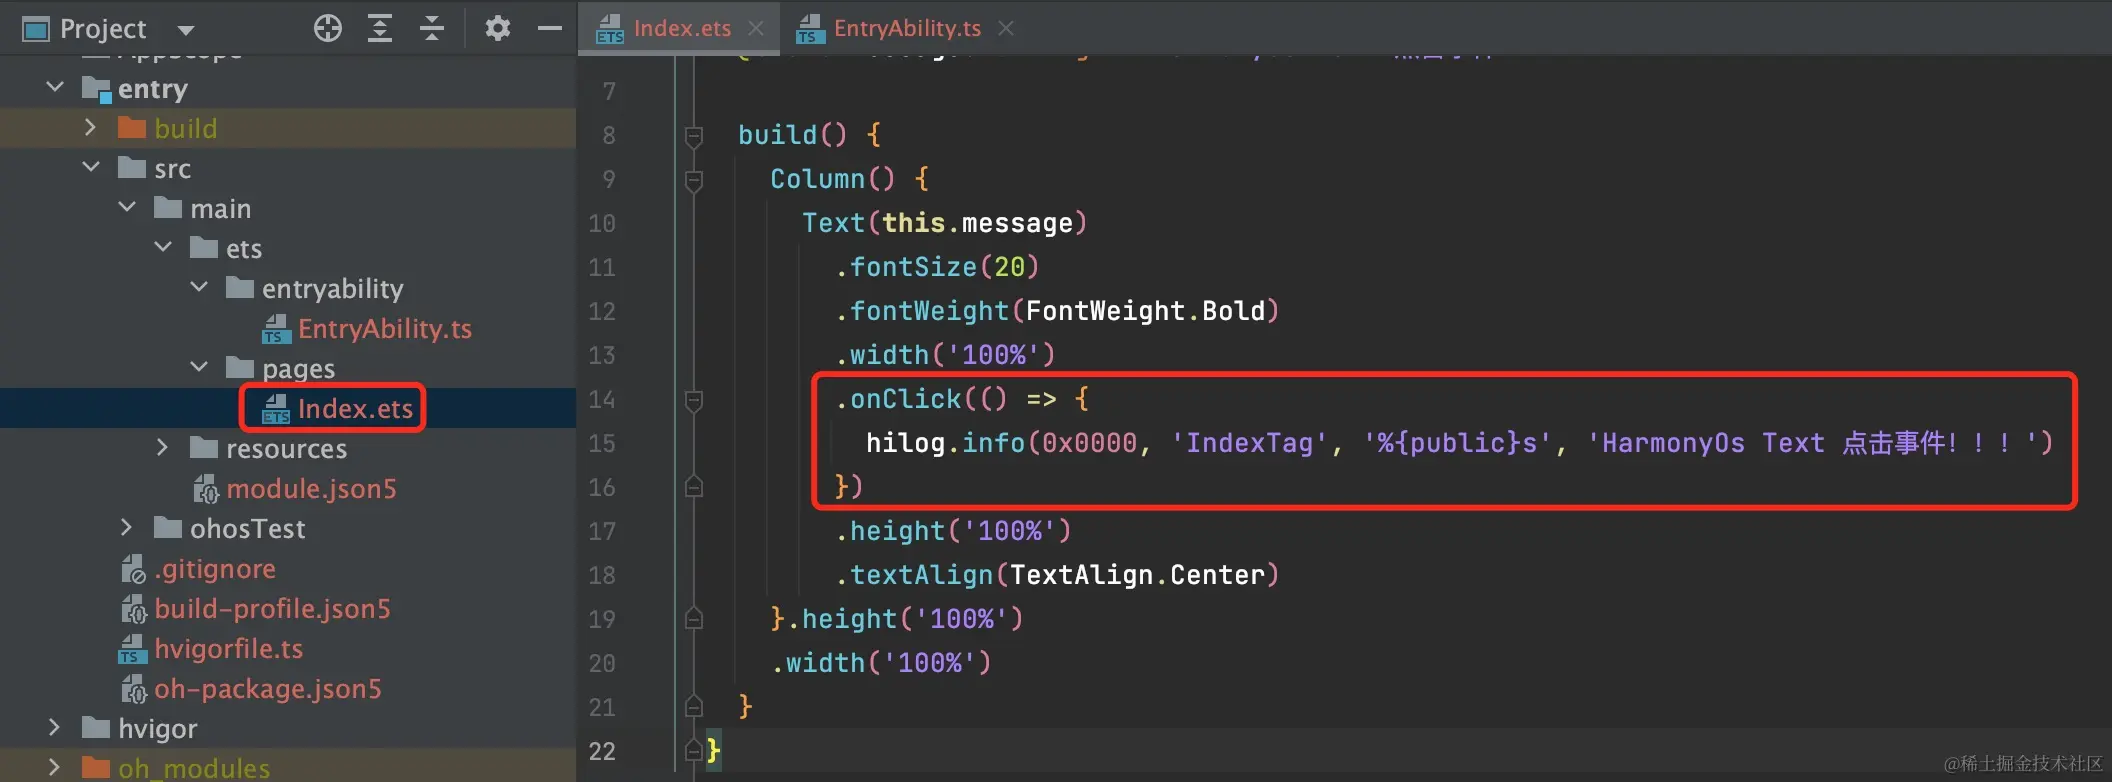The width and height of the screenshot is (2112, 782).
Task: Click the entry module folder icon
Action: [96, 89]
